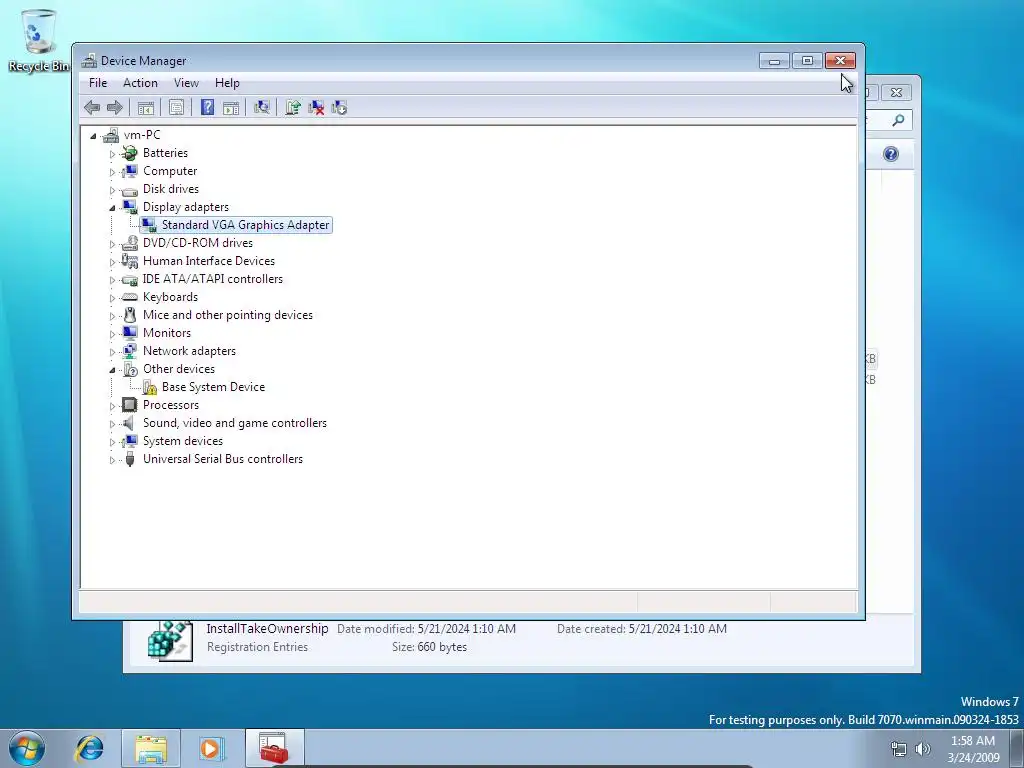Open the volume speaker tray icon

pos(923,749)
